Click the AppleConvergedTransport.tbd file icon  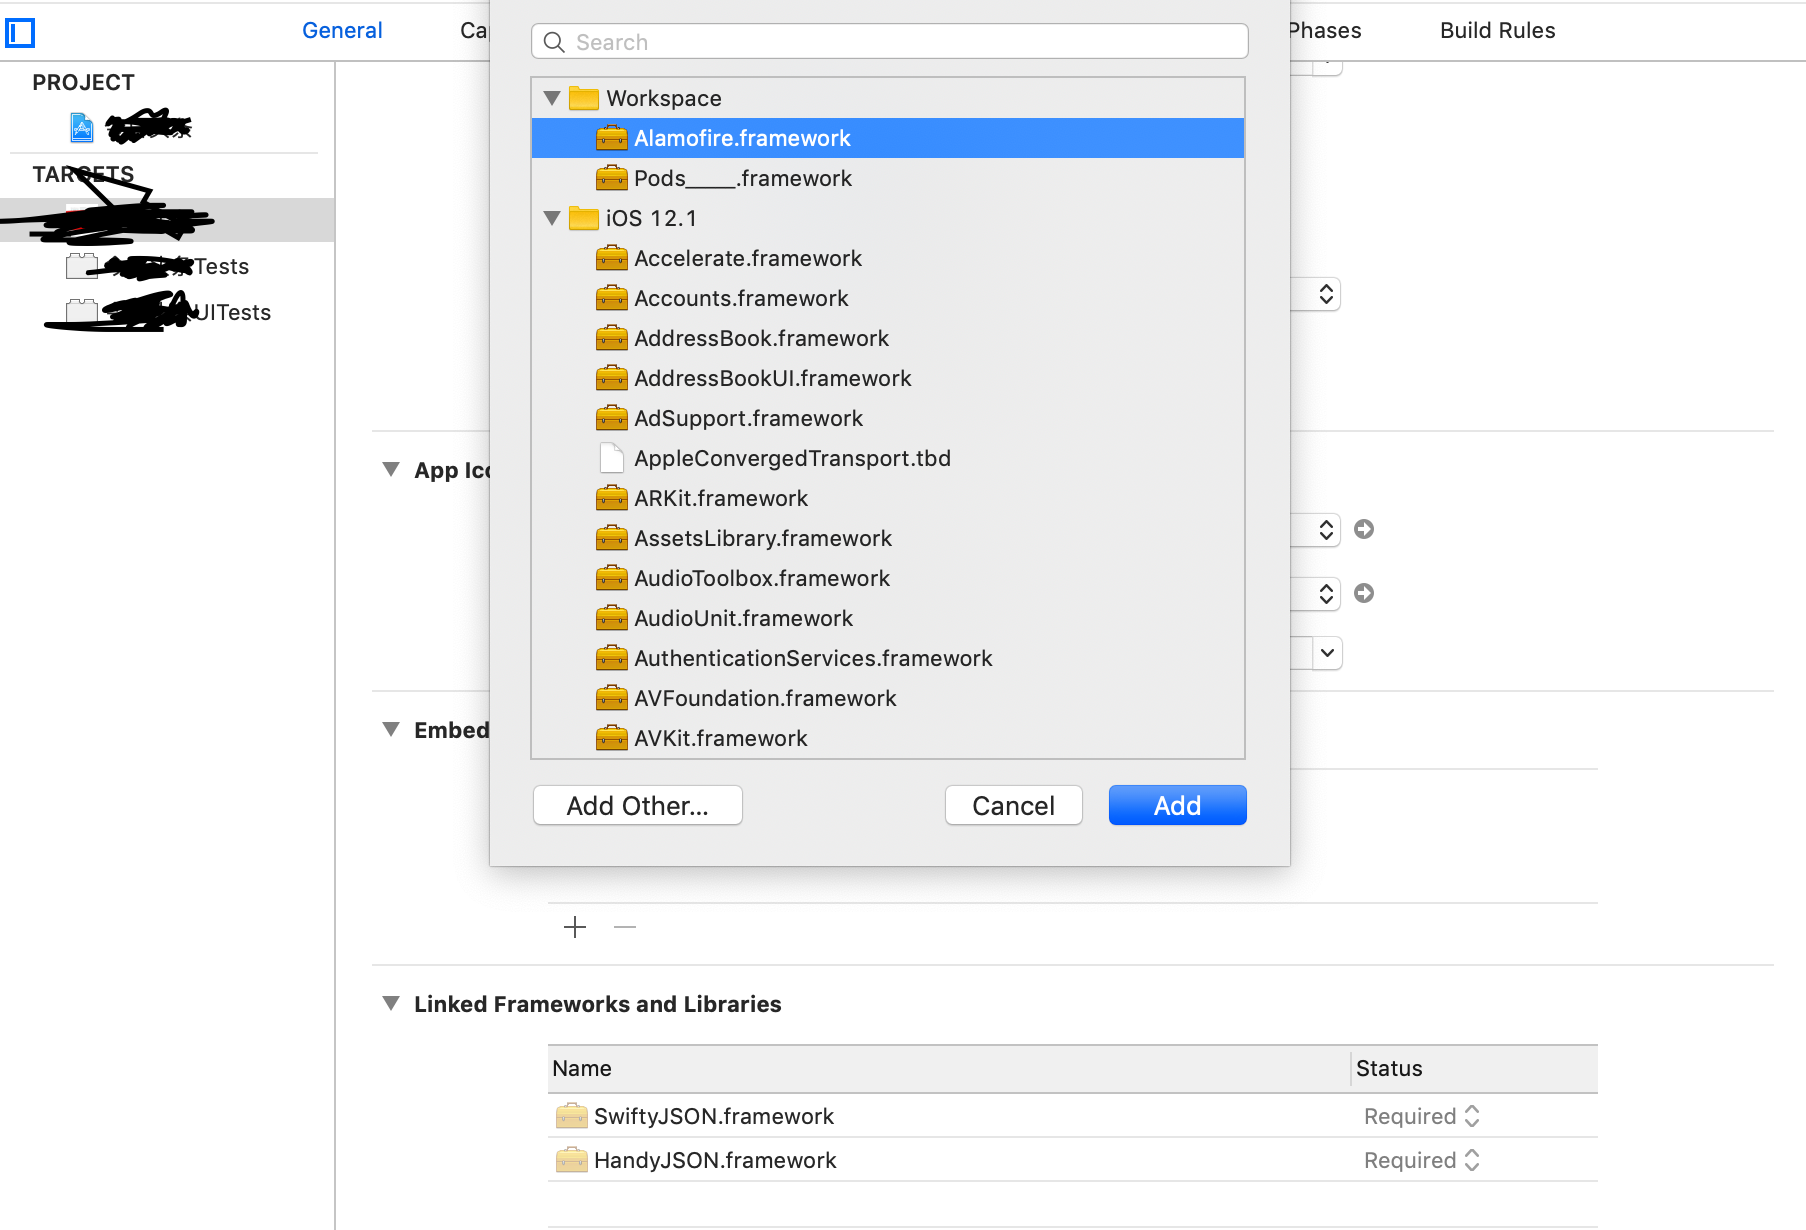[611, 458]
